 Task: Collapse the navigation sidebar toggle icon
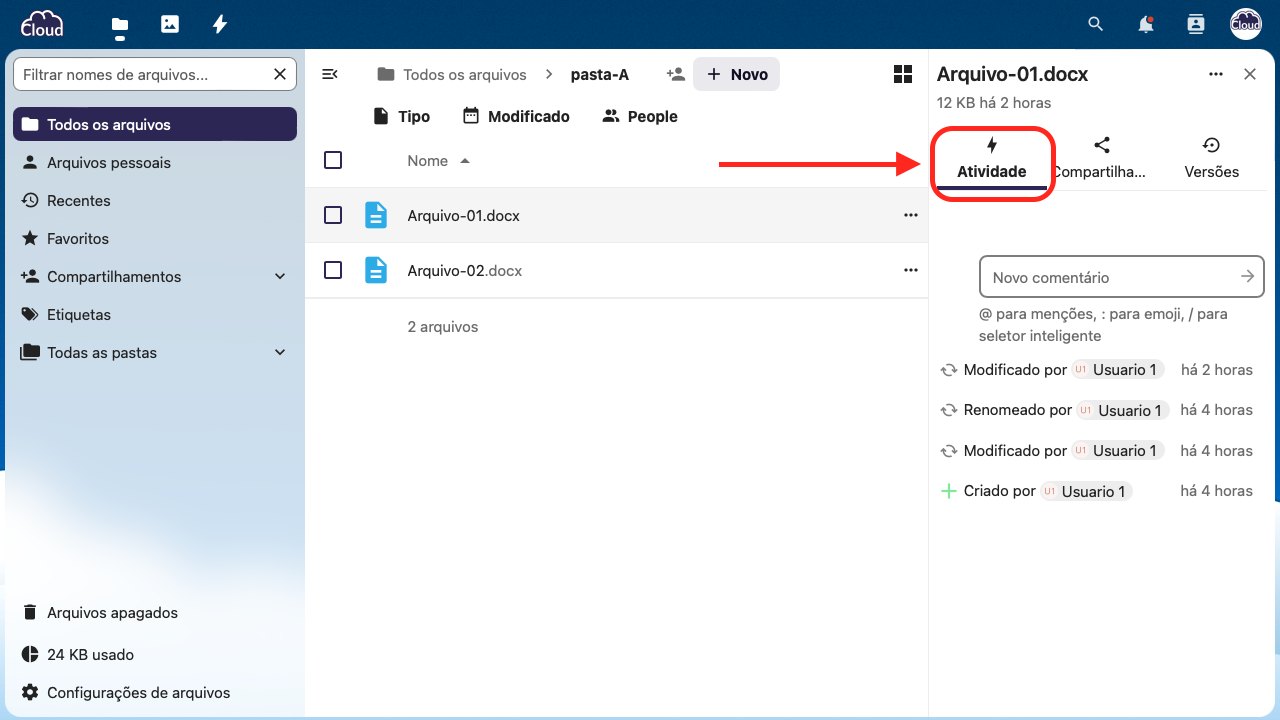(330, 74)
